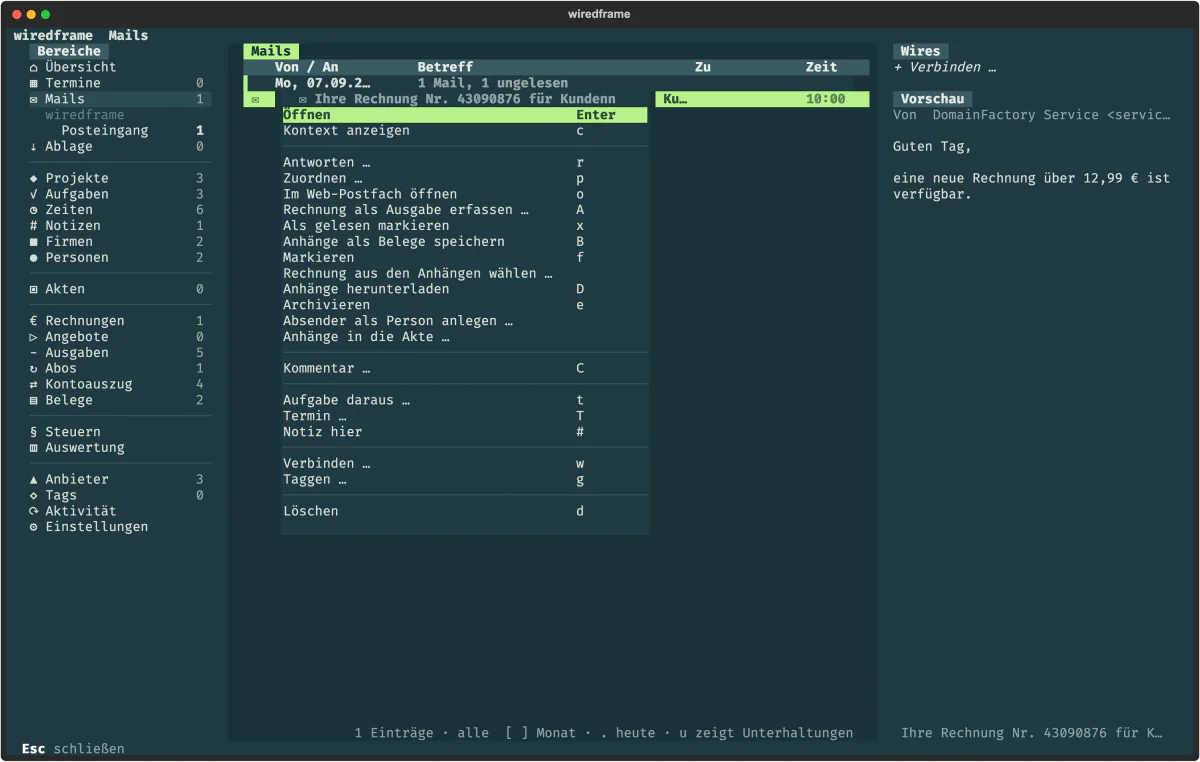Click the calendar icon beside Termine
The image size is (1200, 762).
click(34, 83)
